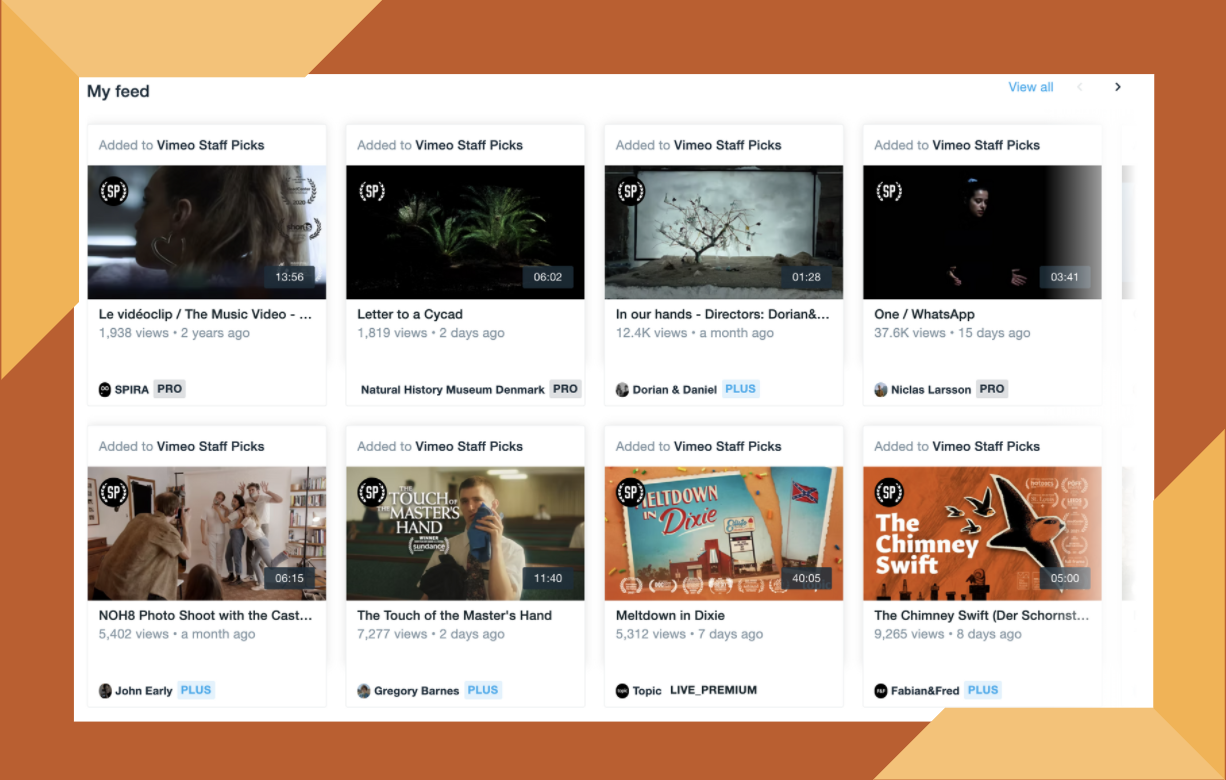Visit the Fabian&Fred profile name
This screenshot has height=780, width=1226.
(925, 691)
